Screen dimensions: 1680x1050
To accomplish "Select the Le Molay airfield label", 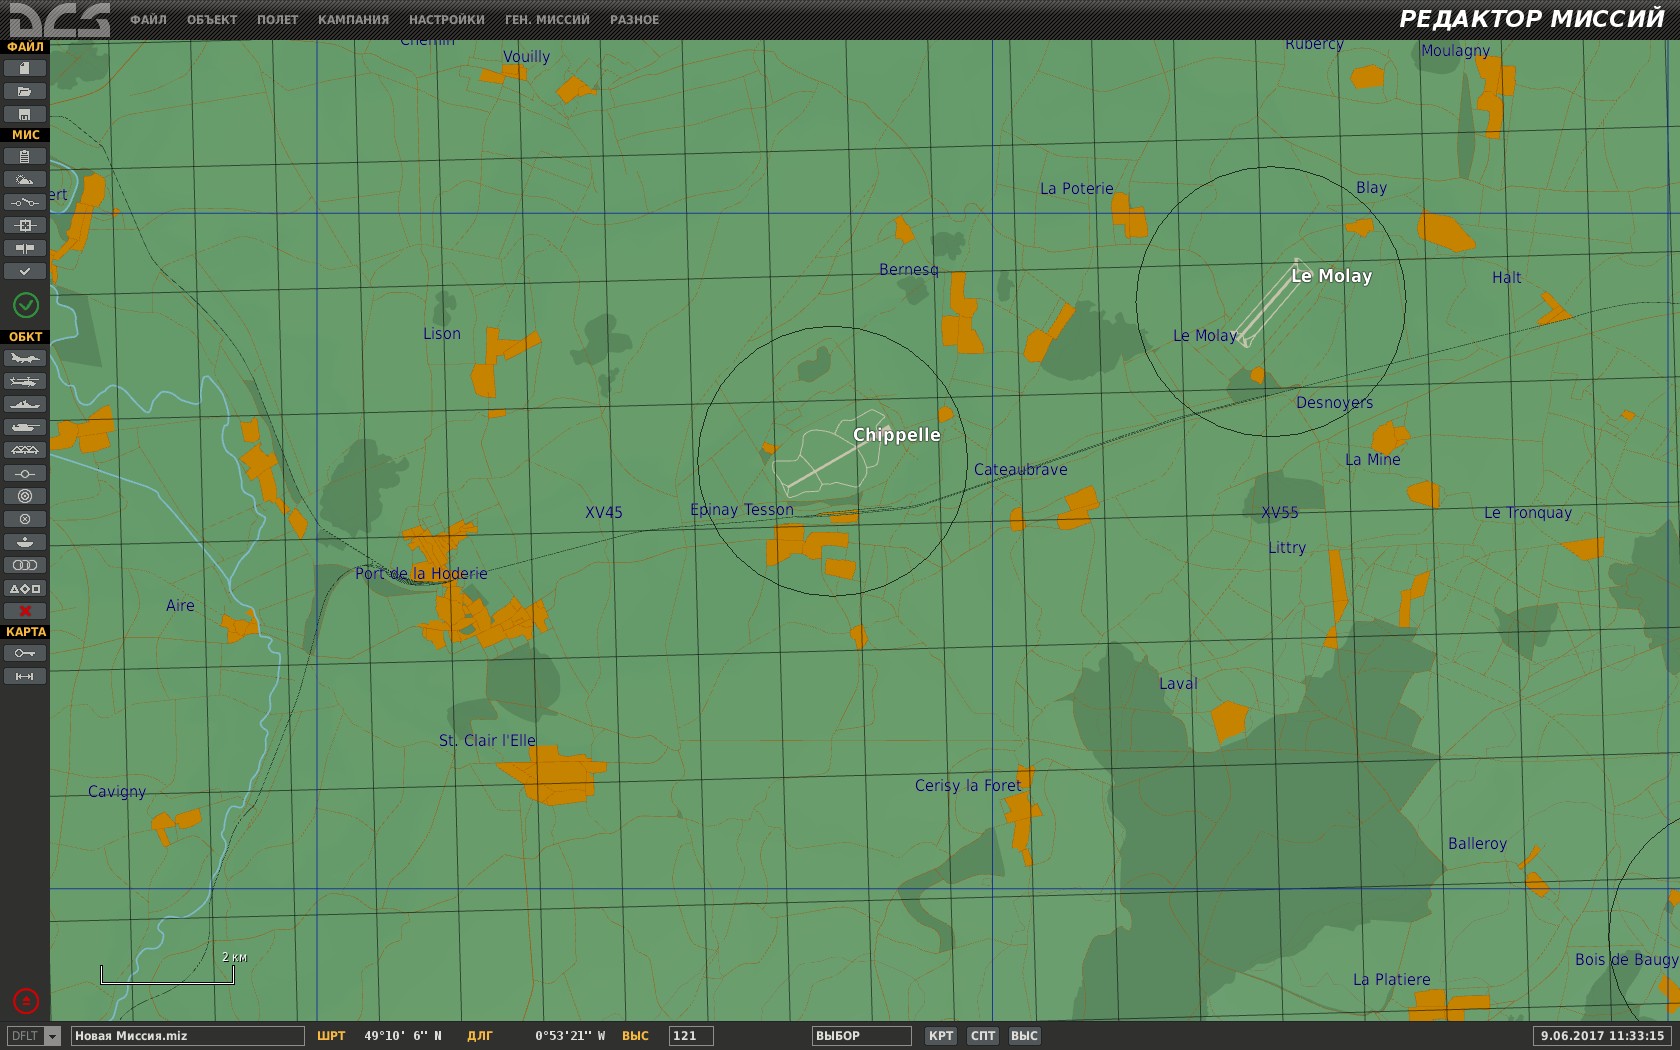I will [x=1331, y=276].
